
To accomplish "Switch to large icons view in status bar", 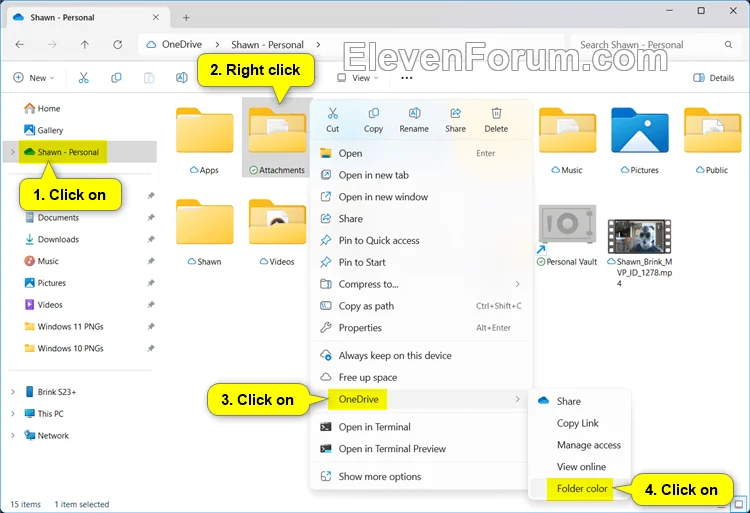I will pos(739,504).
